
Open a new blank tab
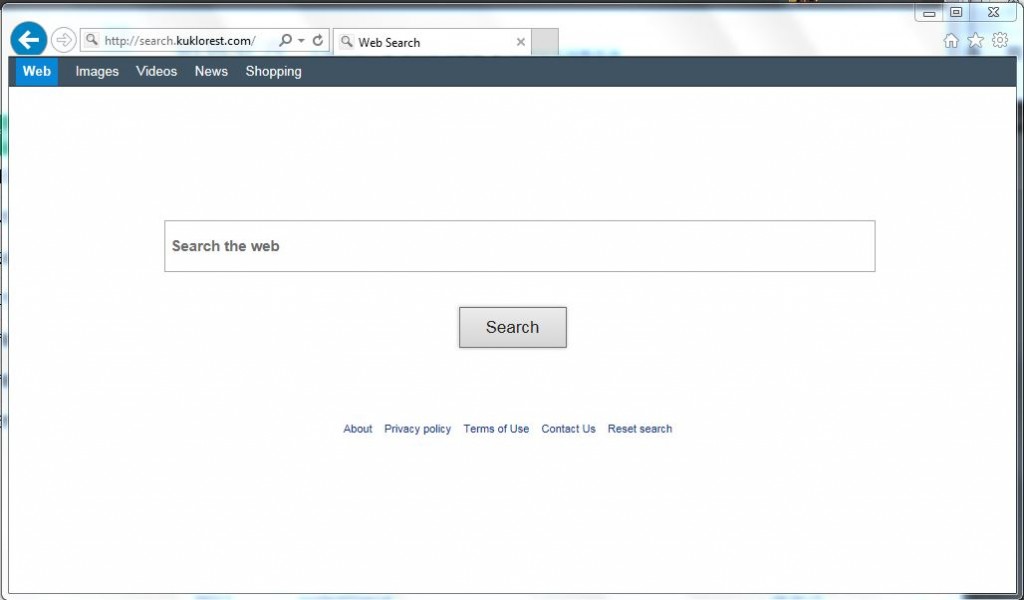click(x=545, y=42)
